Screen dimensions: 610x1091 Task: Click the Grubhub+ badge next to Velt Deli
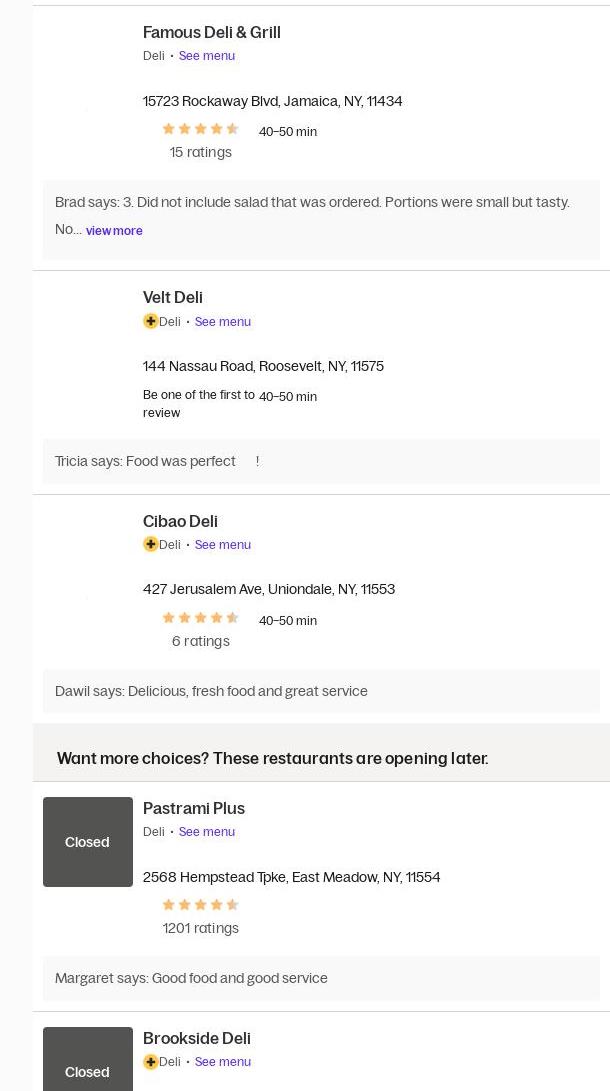pyautogui.click(x=151, y=321)
